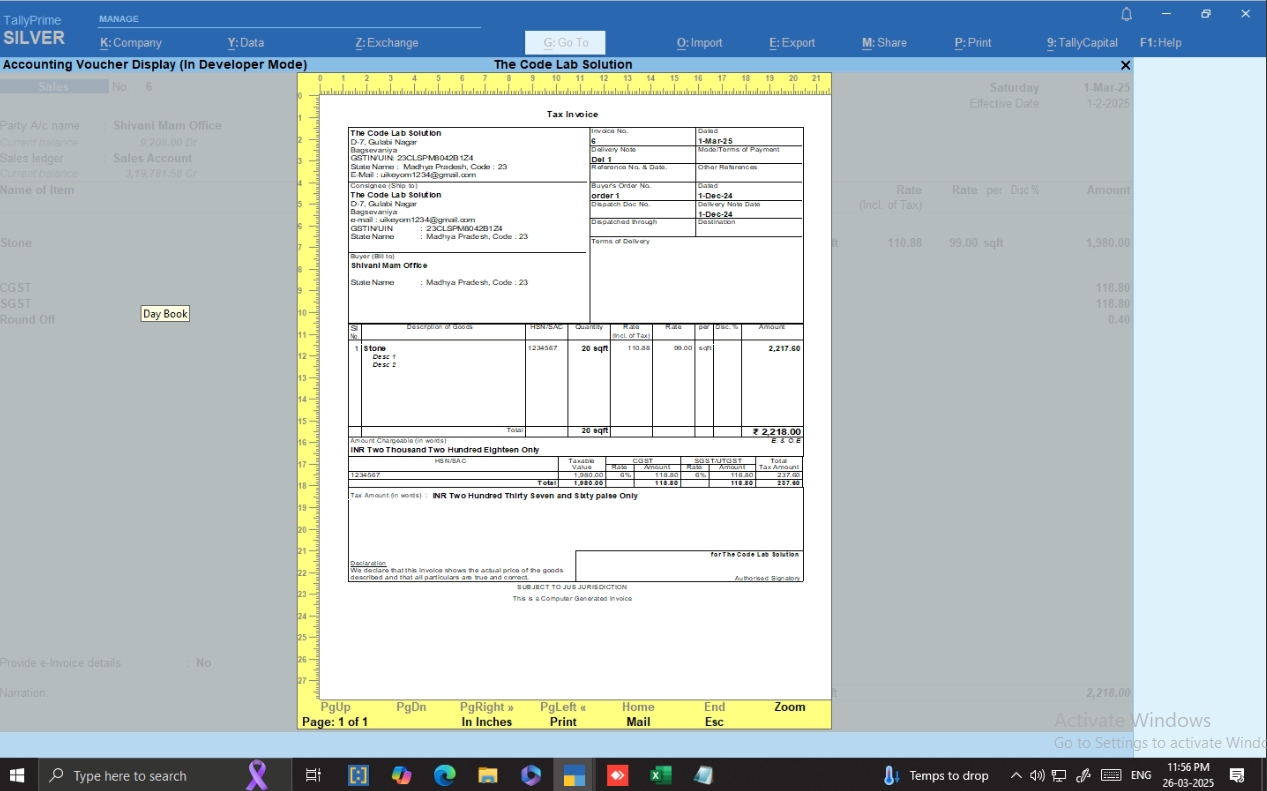Click the Temps to drop weather widget
The height and width of the screenshot is (791, 1267).
(x=936, y=775)
